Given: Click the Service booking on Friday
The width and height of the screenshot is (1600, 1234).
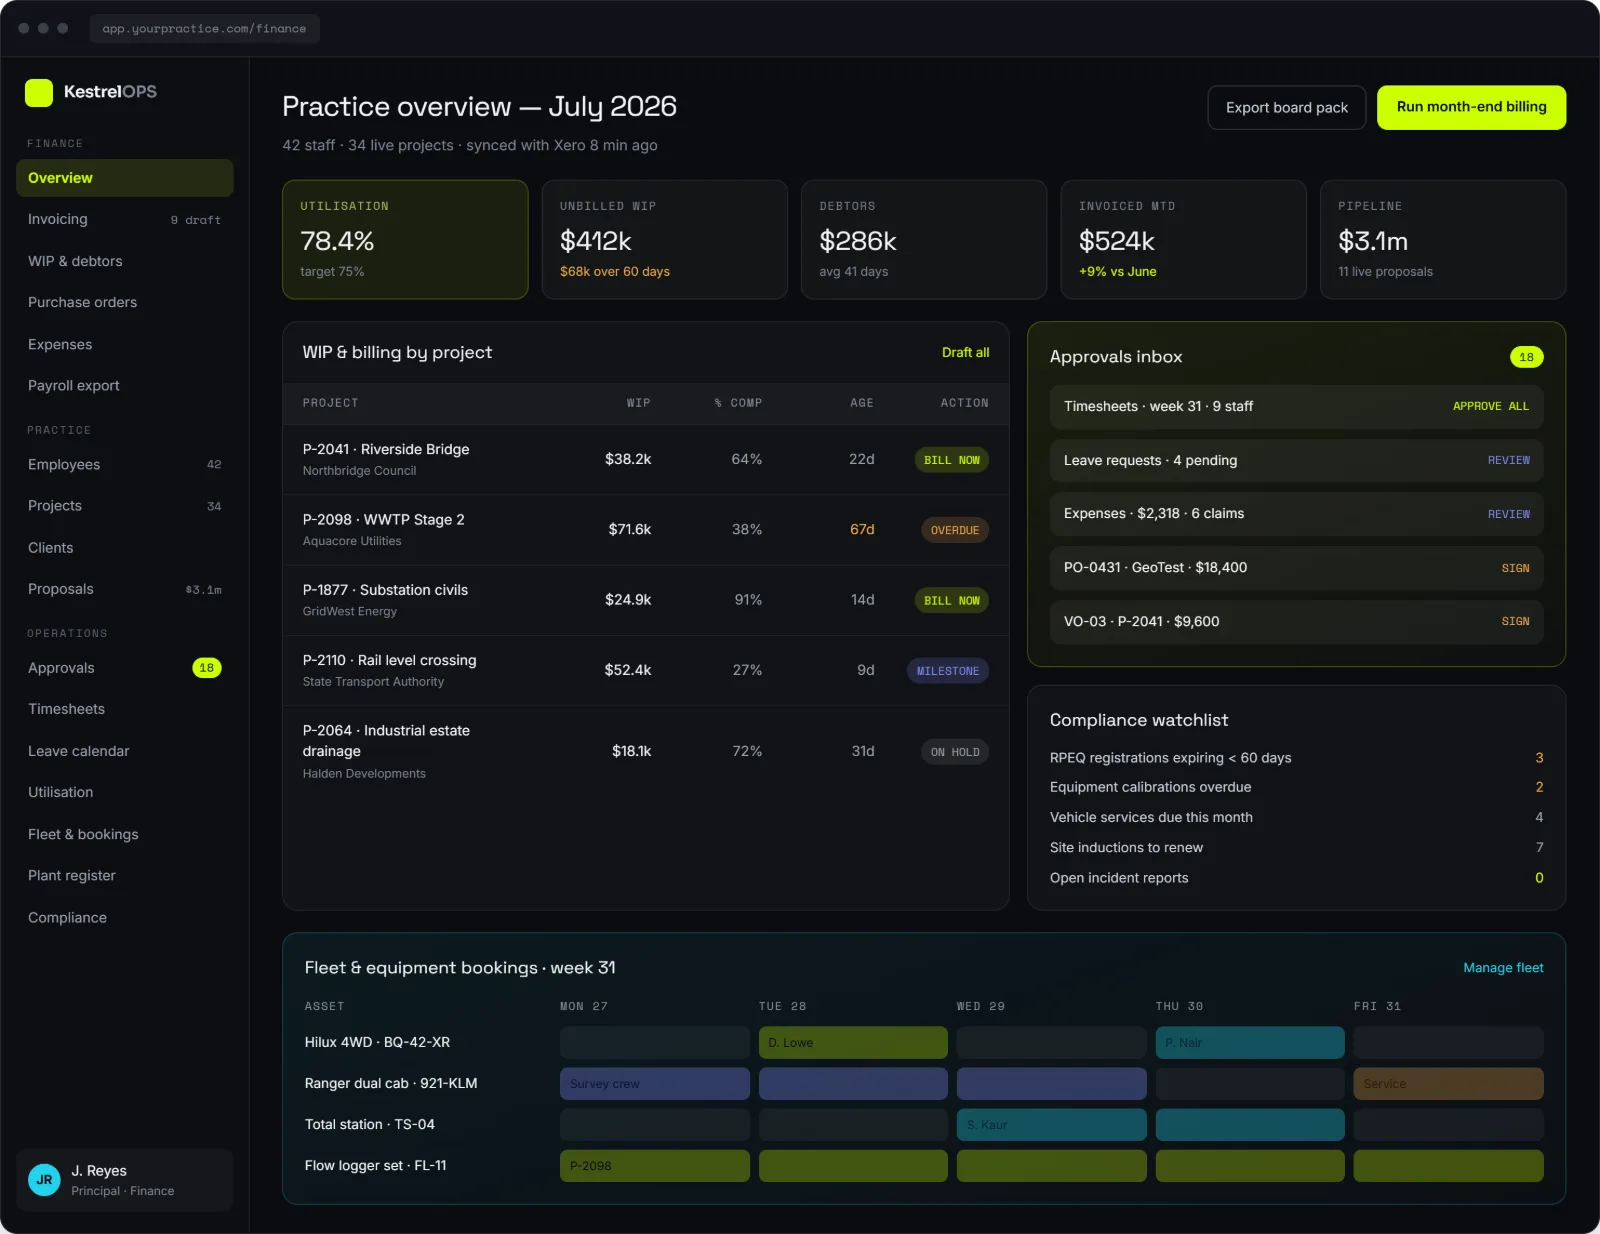Looking at the screenshot, I should 1448,1083.
